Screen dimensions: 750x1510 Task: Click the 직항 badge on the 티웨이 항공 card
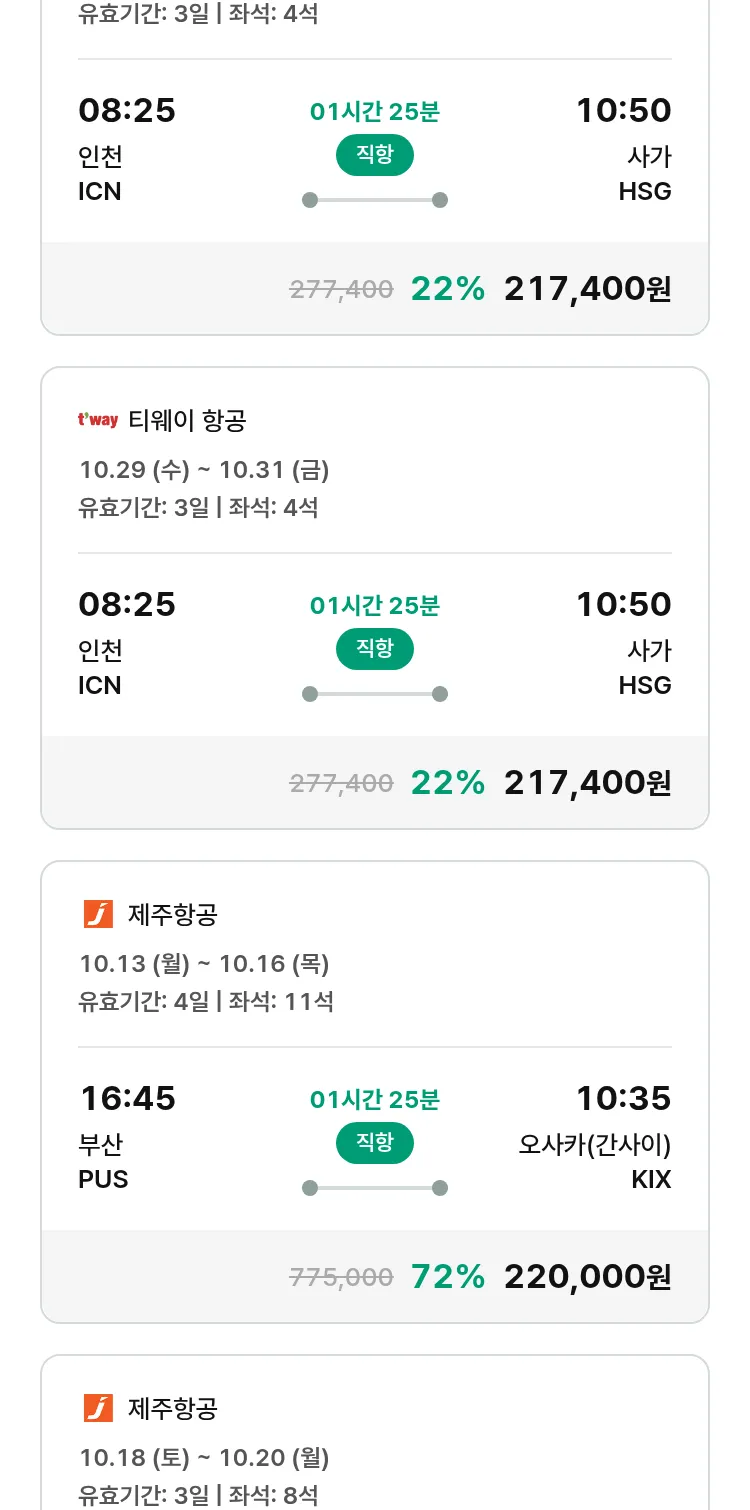374,649
